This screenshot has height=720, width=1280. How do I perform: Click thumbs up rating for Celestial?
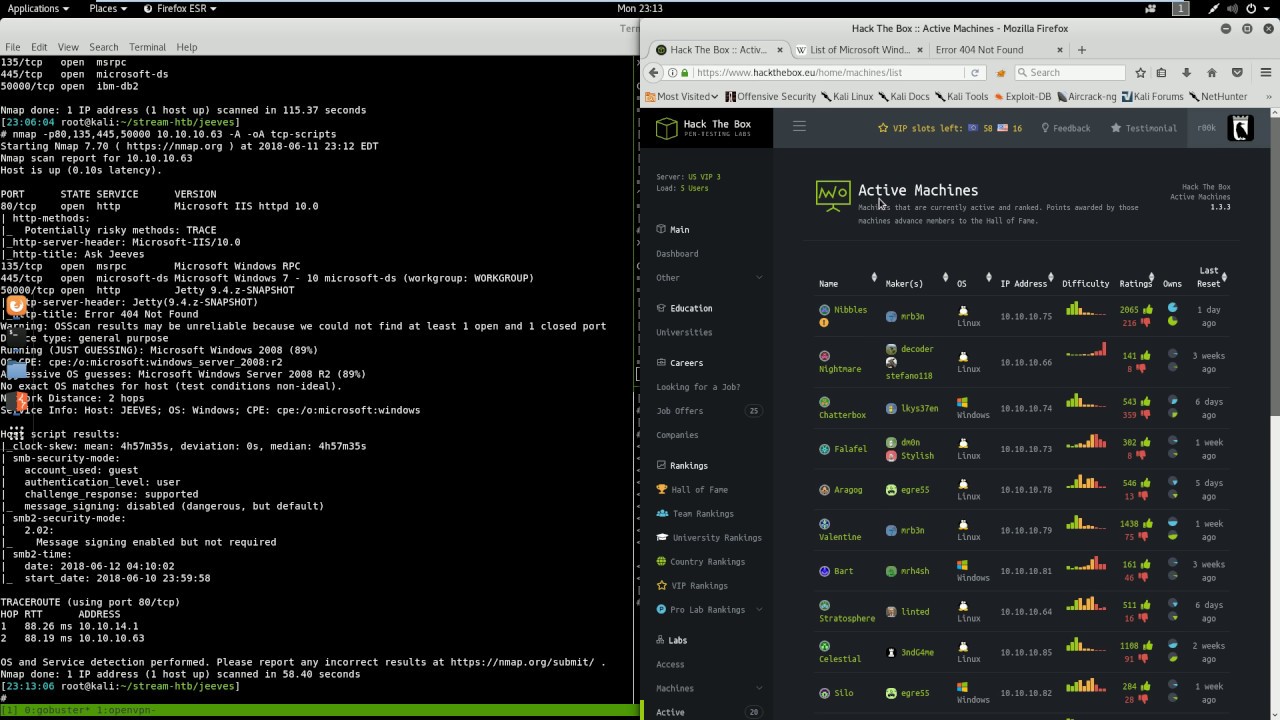pos(1147,646)
